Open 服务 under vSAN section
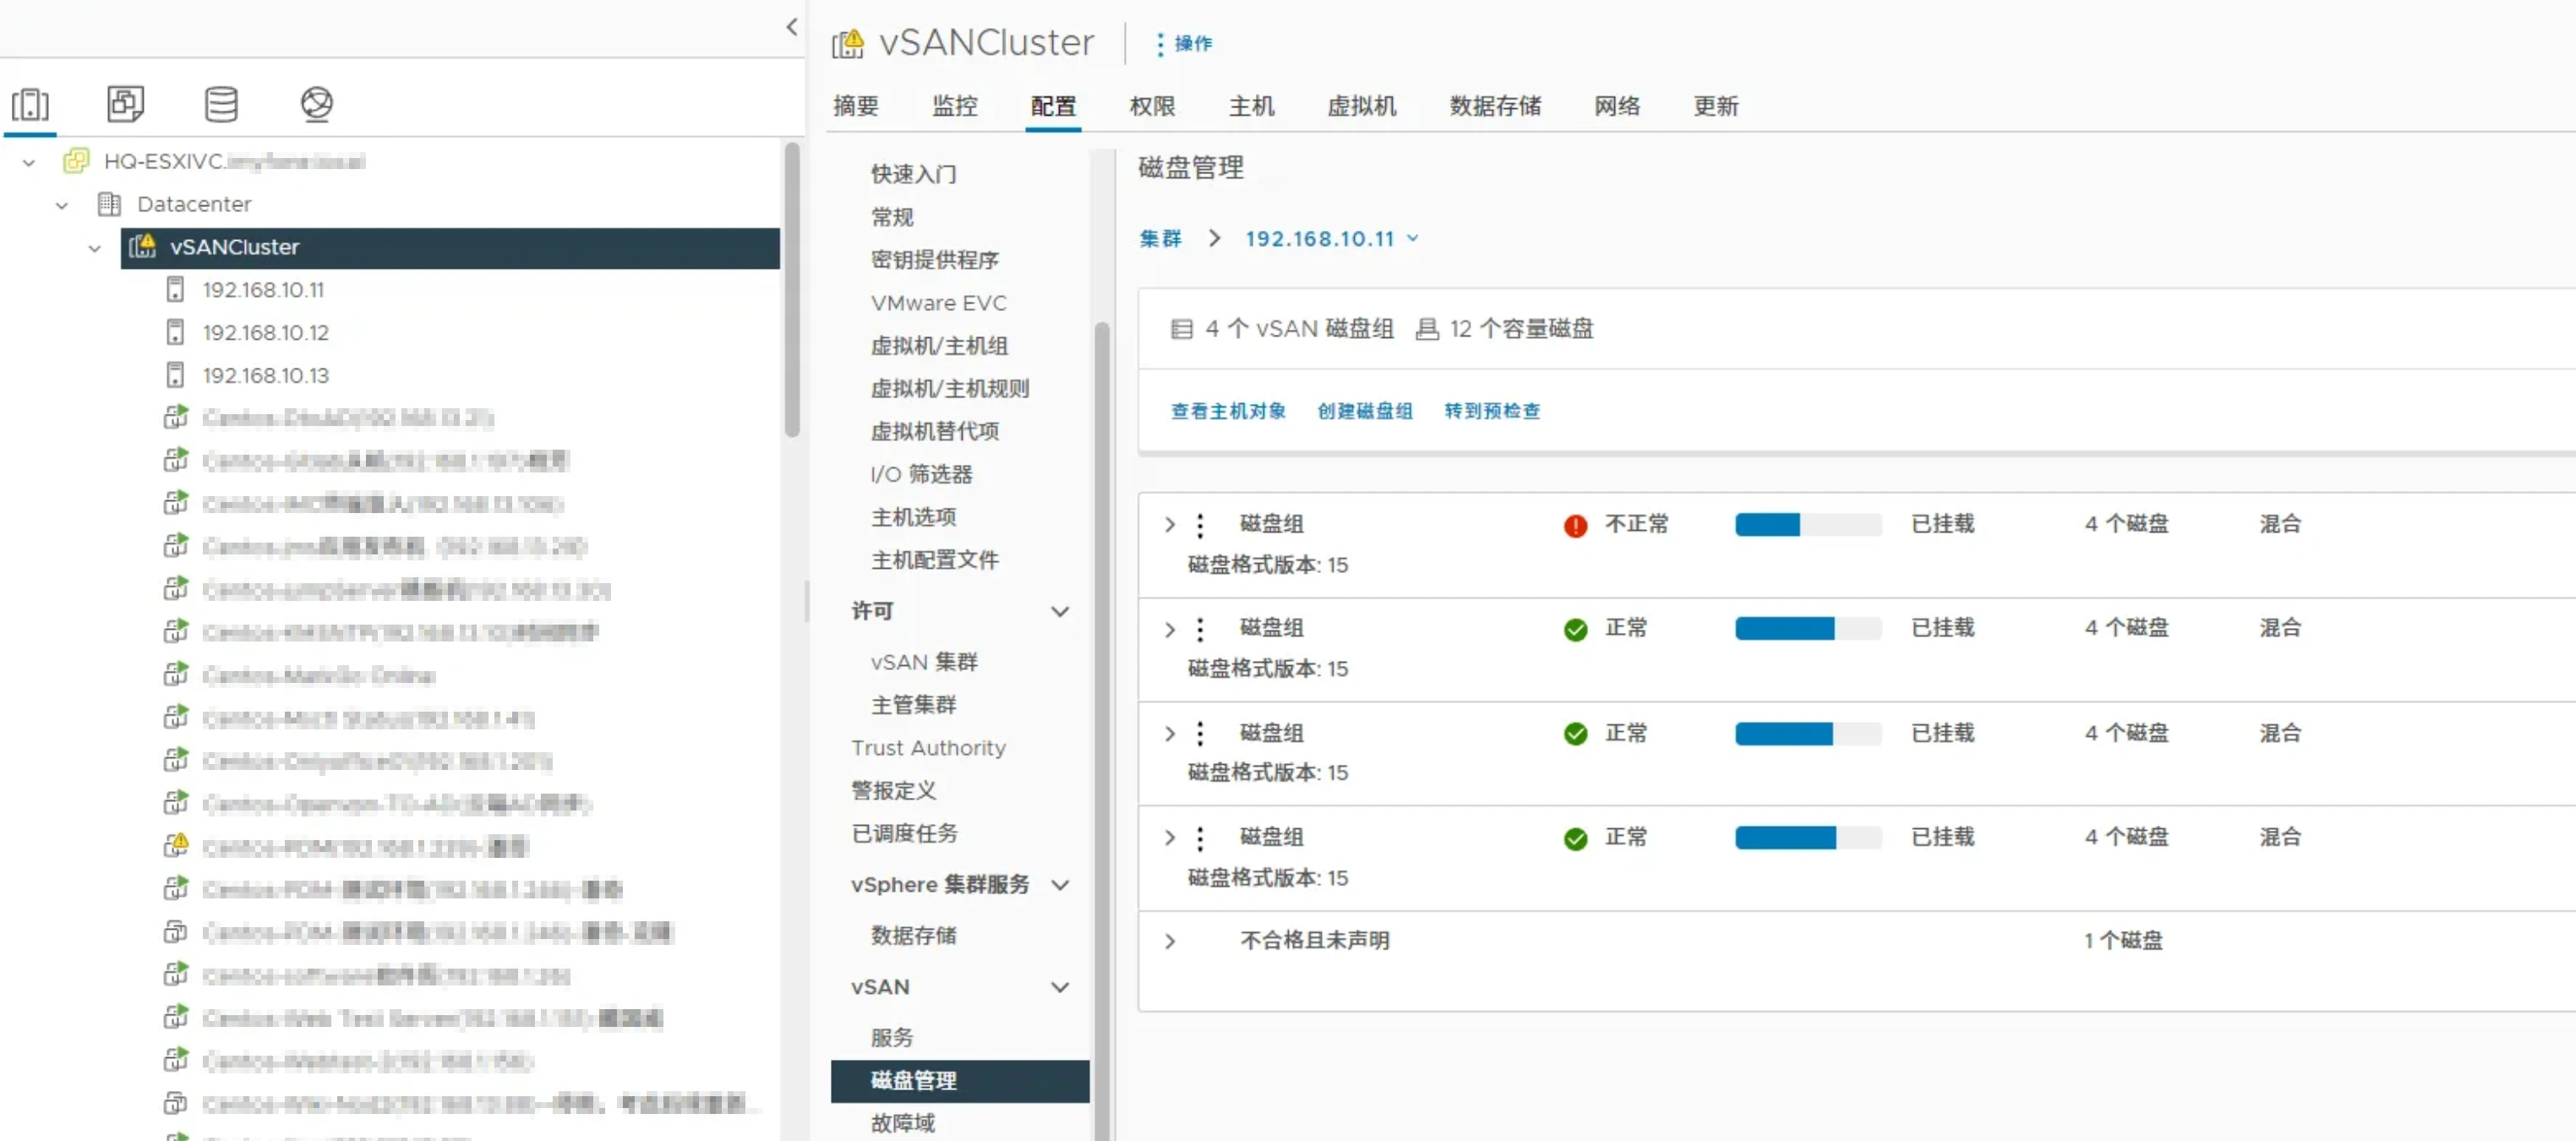2576x1141 pixels. pos(891,1038)
